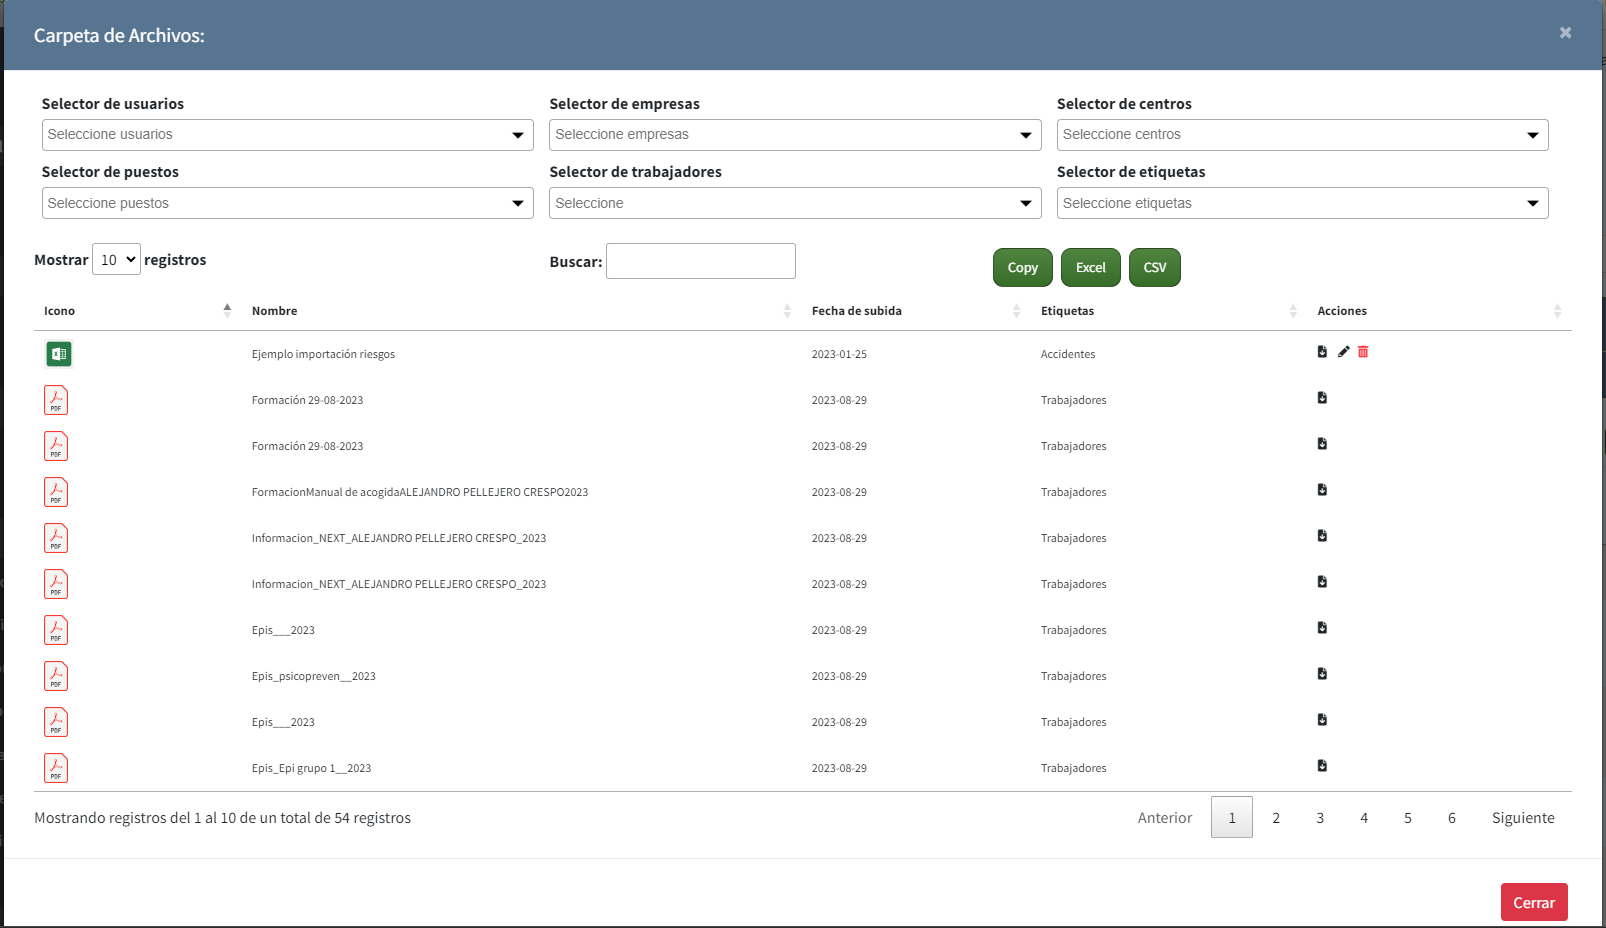Download the Ejemplo importación riesgos file
1606x928 pixels.
tap(1322, 352)
